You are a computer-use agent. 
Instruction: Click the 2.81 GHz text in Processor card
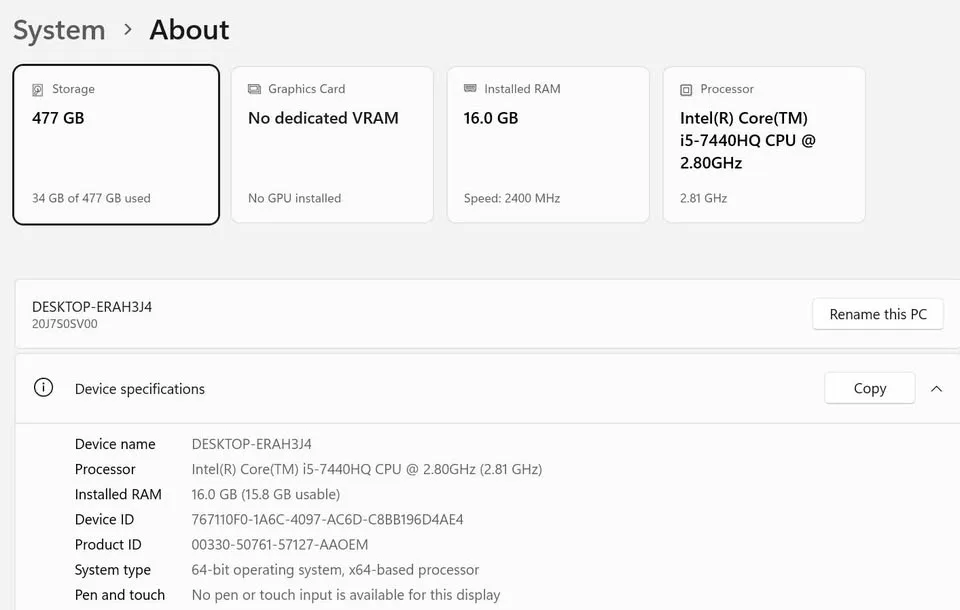[x=703, y=198]
